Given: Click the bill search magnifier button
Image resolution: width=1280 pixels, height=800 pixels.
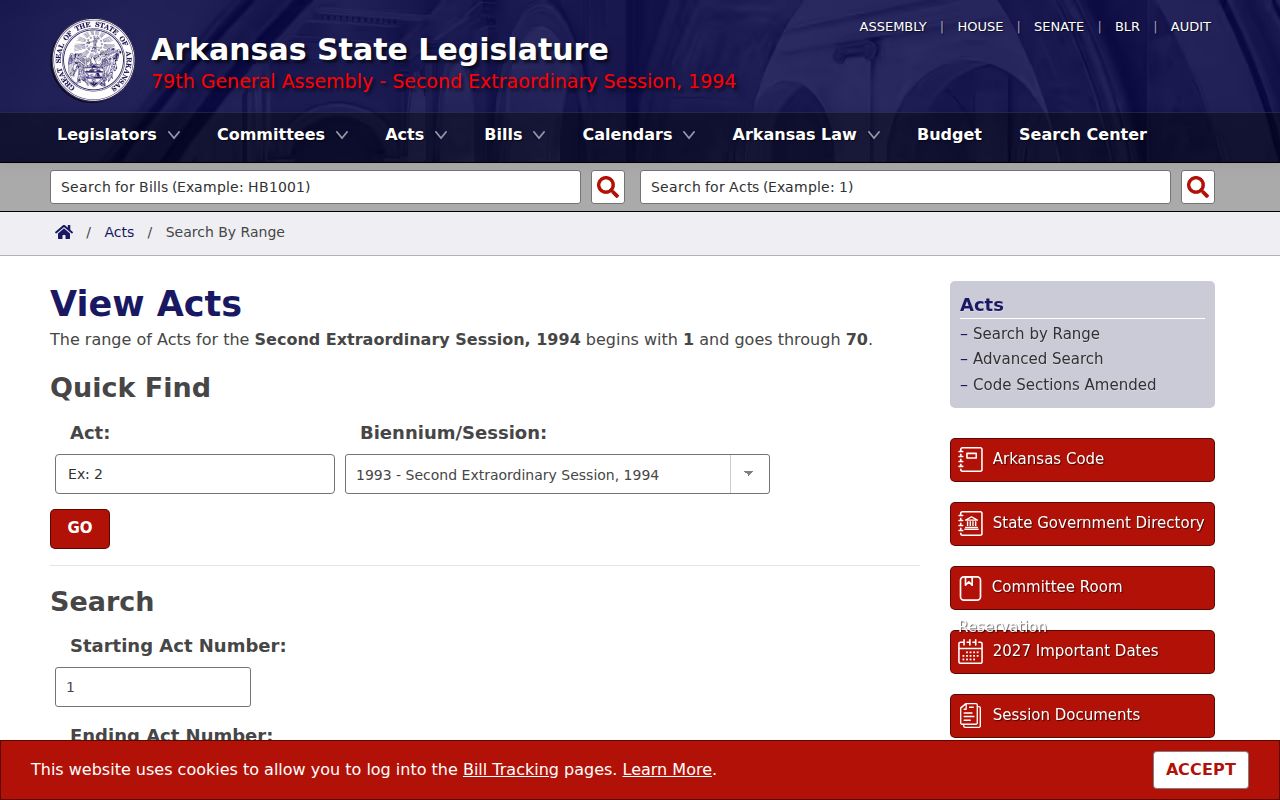Looking at the screenshot, I should pyautogui.click(x=608, y=187).
